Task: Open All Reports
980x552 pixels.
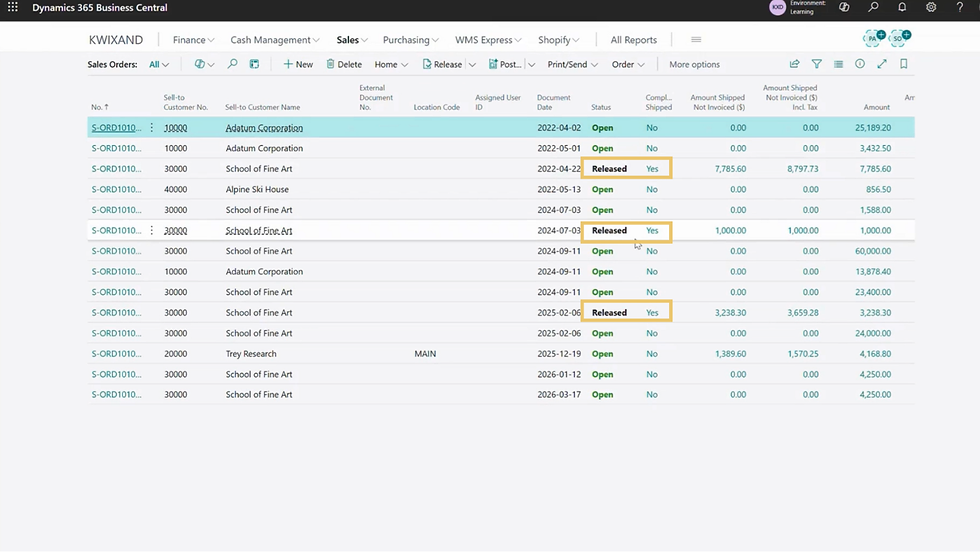Action: pyautogui.click(x=634, y=39)
